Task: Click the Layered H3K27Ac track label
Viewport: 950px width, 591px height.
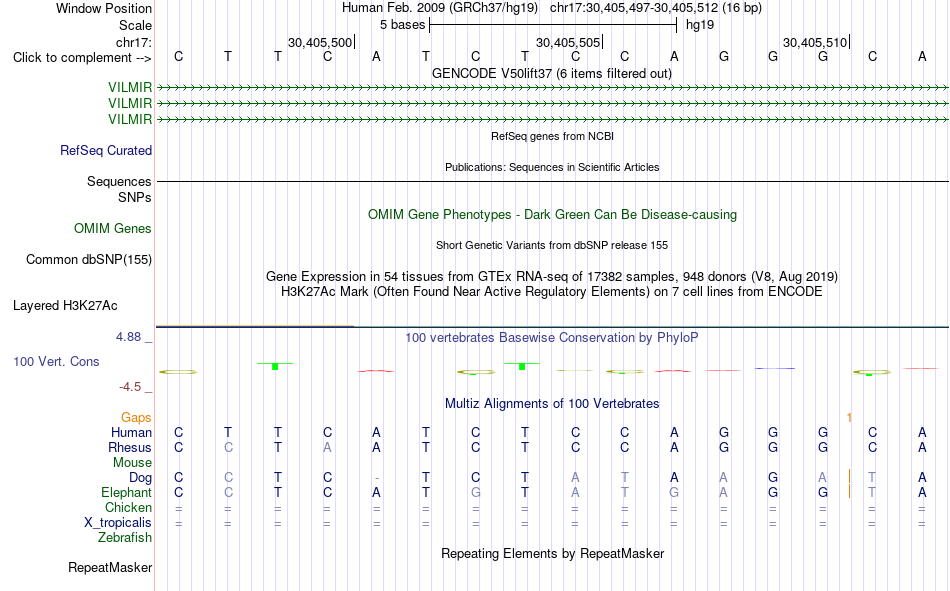Action: (x=65, y=306)
